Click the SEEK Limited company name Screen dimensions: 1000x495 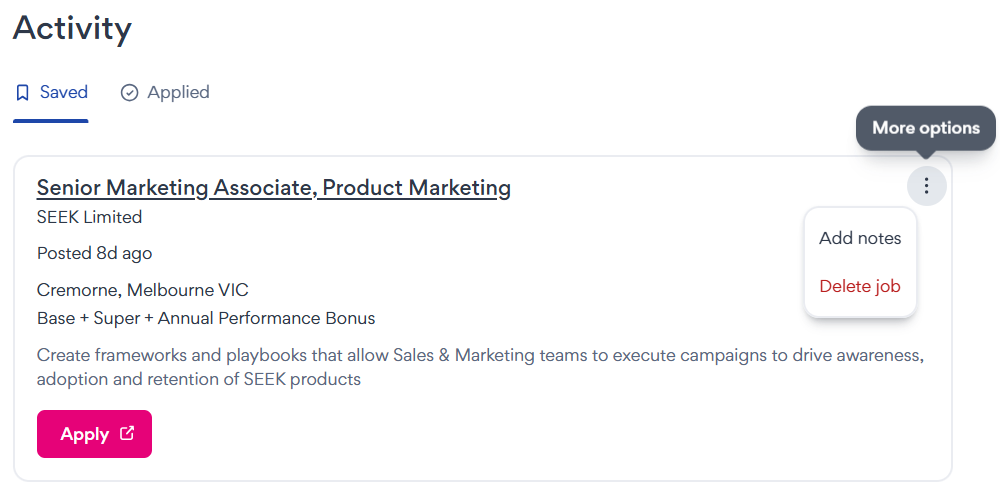(x=89, y=217)
